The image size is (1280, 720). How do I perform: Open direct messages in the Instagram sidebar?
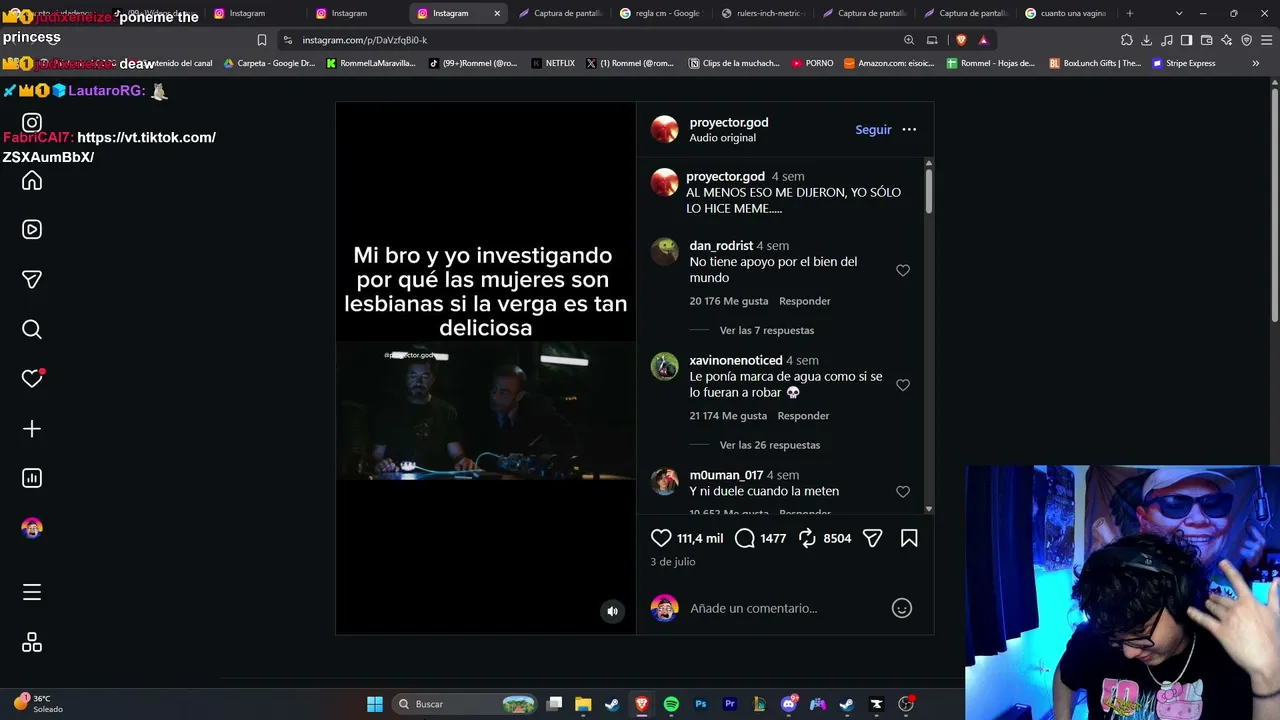tap(32, 279)
